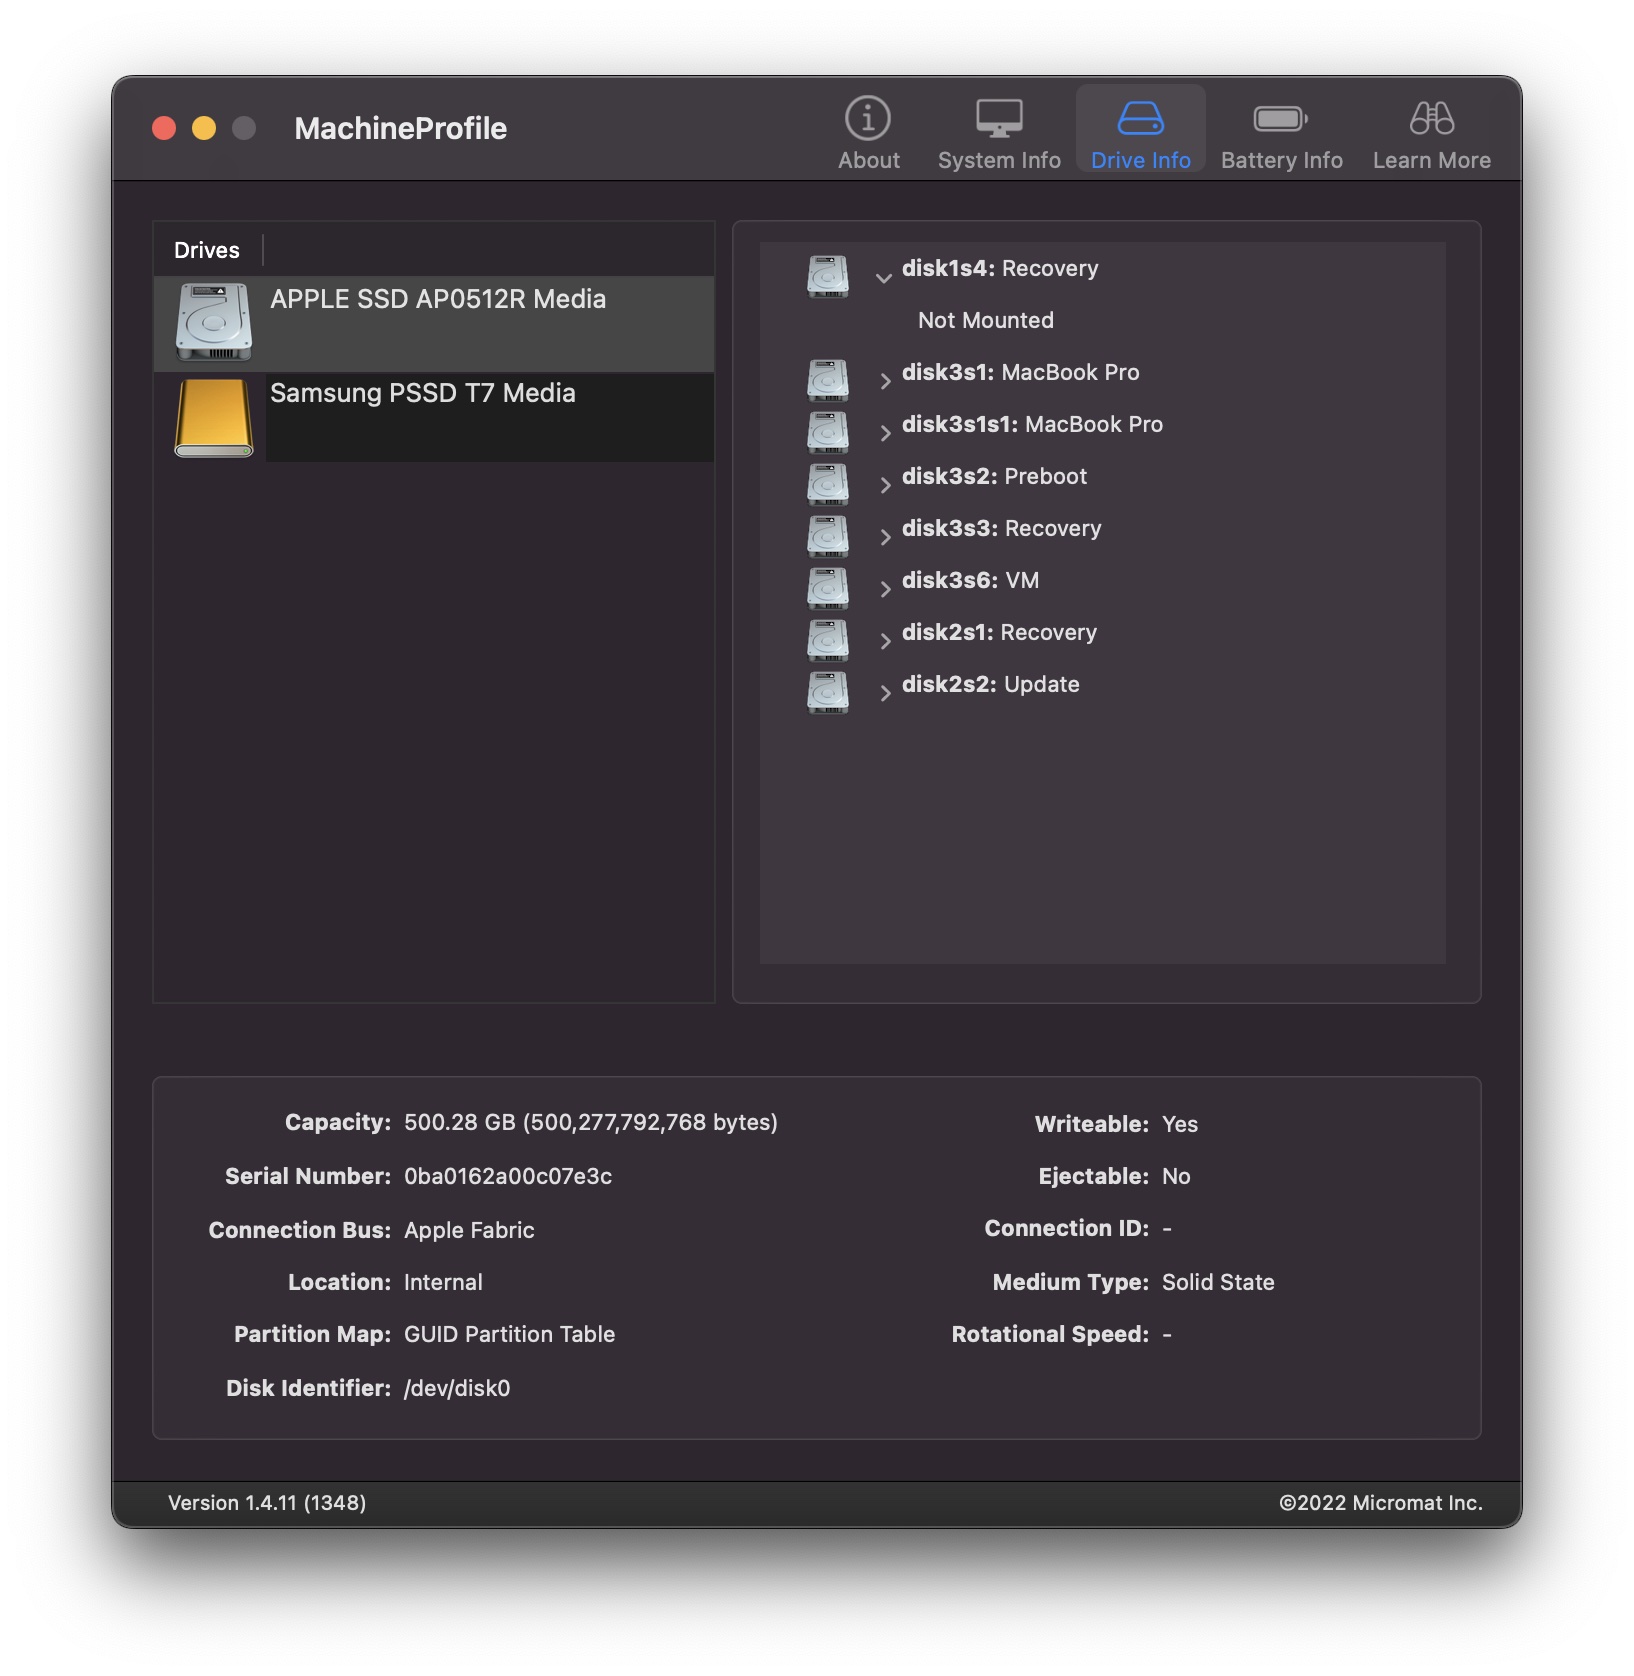Screen dimensions: 1634x1676
Task: Select the disk1s4: Recovery volume text
Action: (1000, 268)
